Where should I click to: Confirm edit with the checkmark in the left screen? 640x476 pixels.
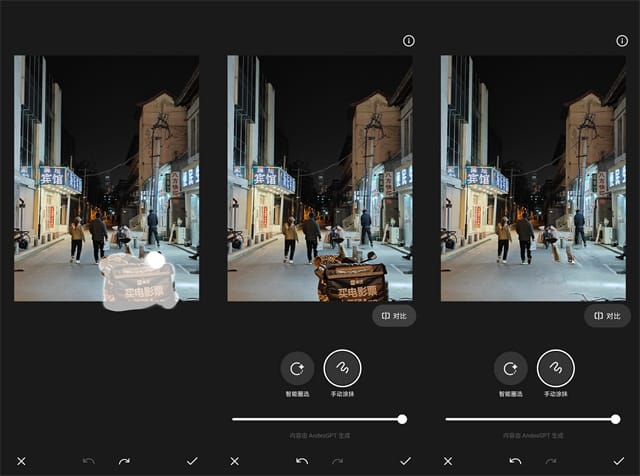192,461
